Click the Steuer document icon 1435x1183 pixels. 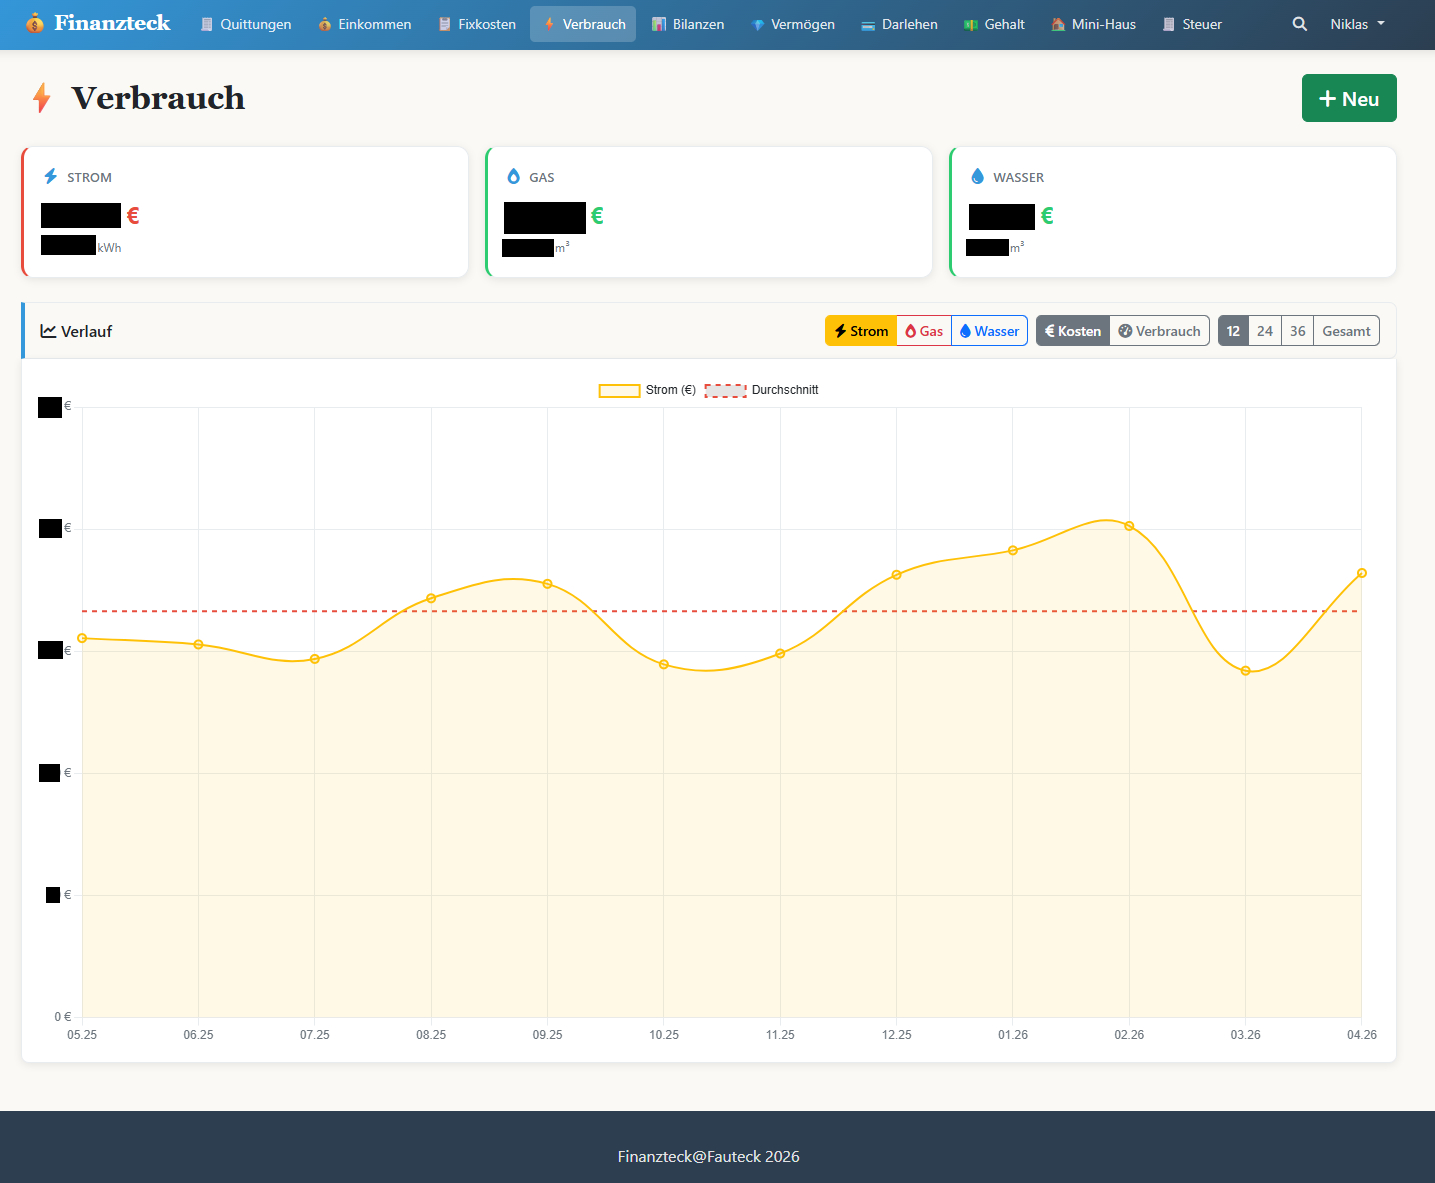tap(1169, 24)
